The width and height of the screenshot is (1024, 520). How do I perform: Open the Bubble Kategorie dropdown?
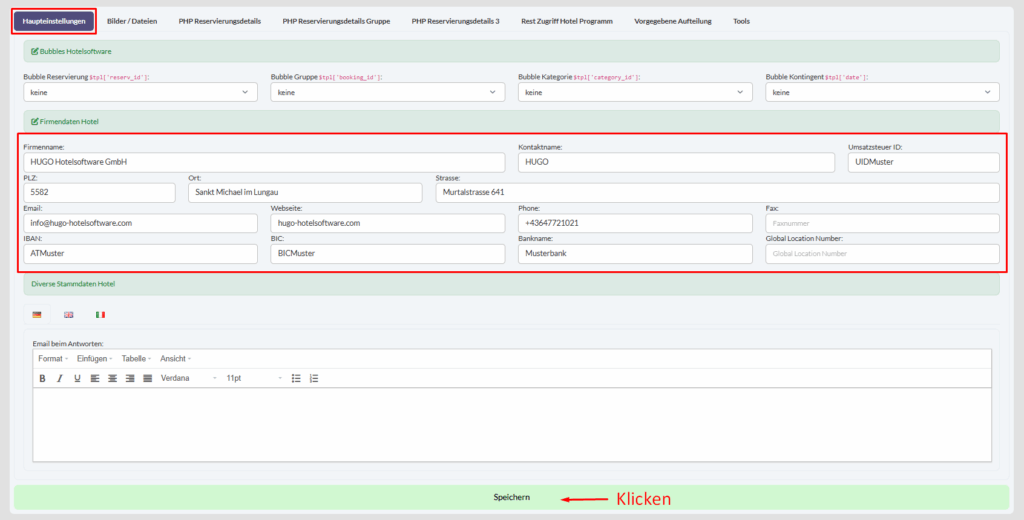tap(635, 92)
